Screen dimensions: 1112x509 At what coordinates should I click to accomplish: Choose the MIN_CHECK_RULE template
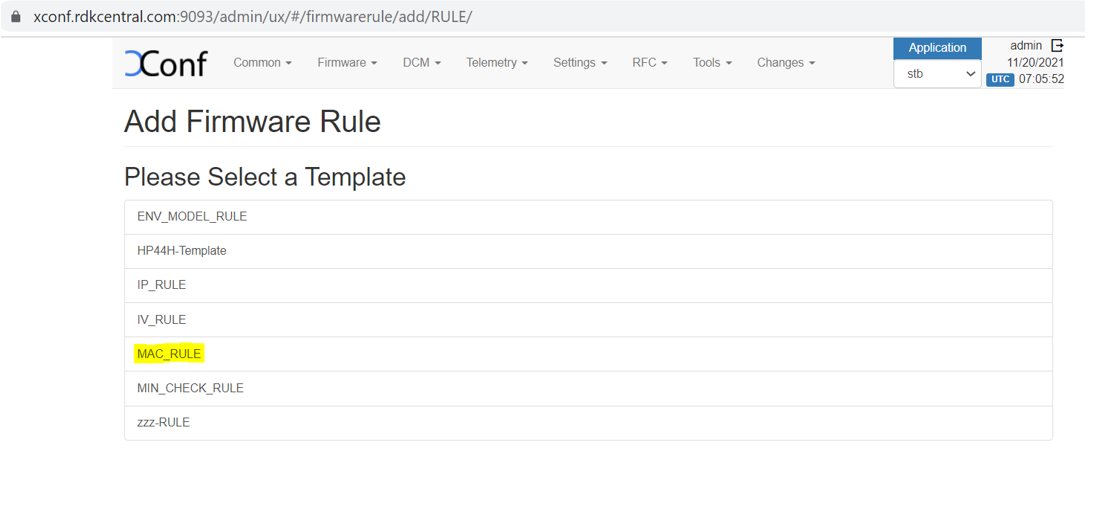[x=190, y=388]
